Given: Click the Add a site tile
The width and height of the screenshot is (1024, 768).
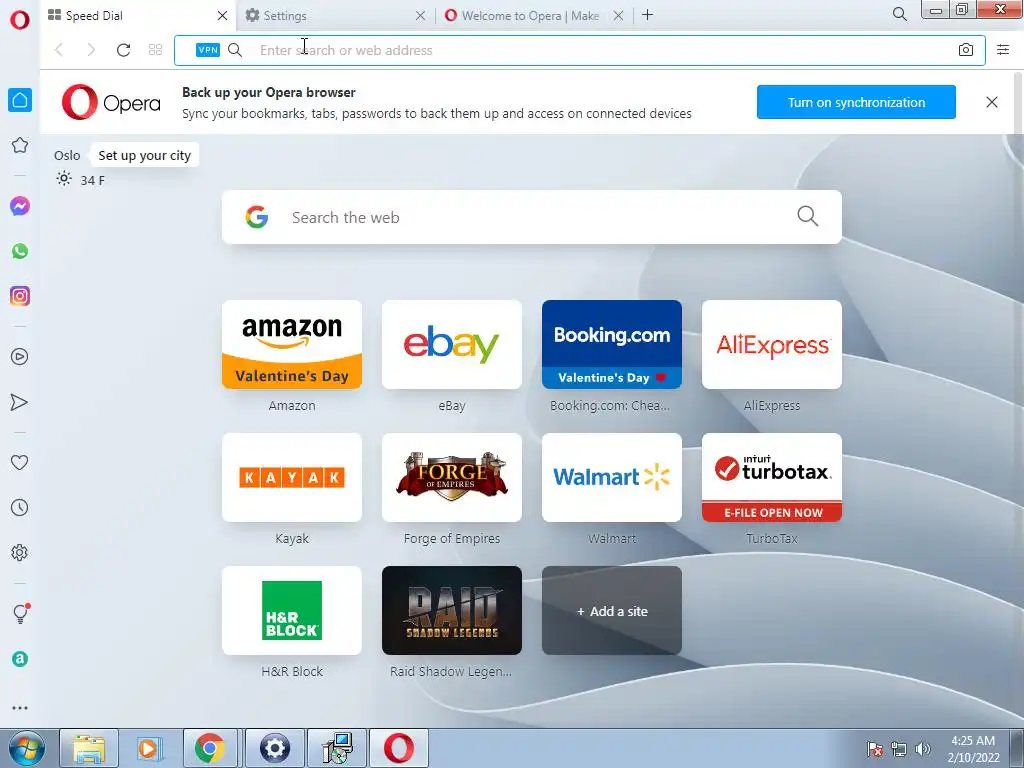Looking at the screenshot, I should coord(612,611).
